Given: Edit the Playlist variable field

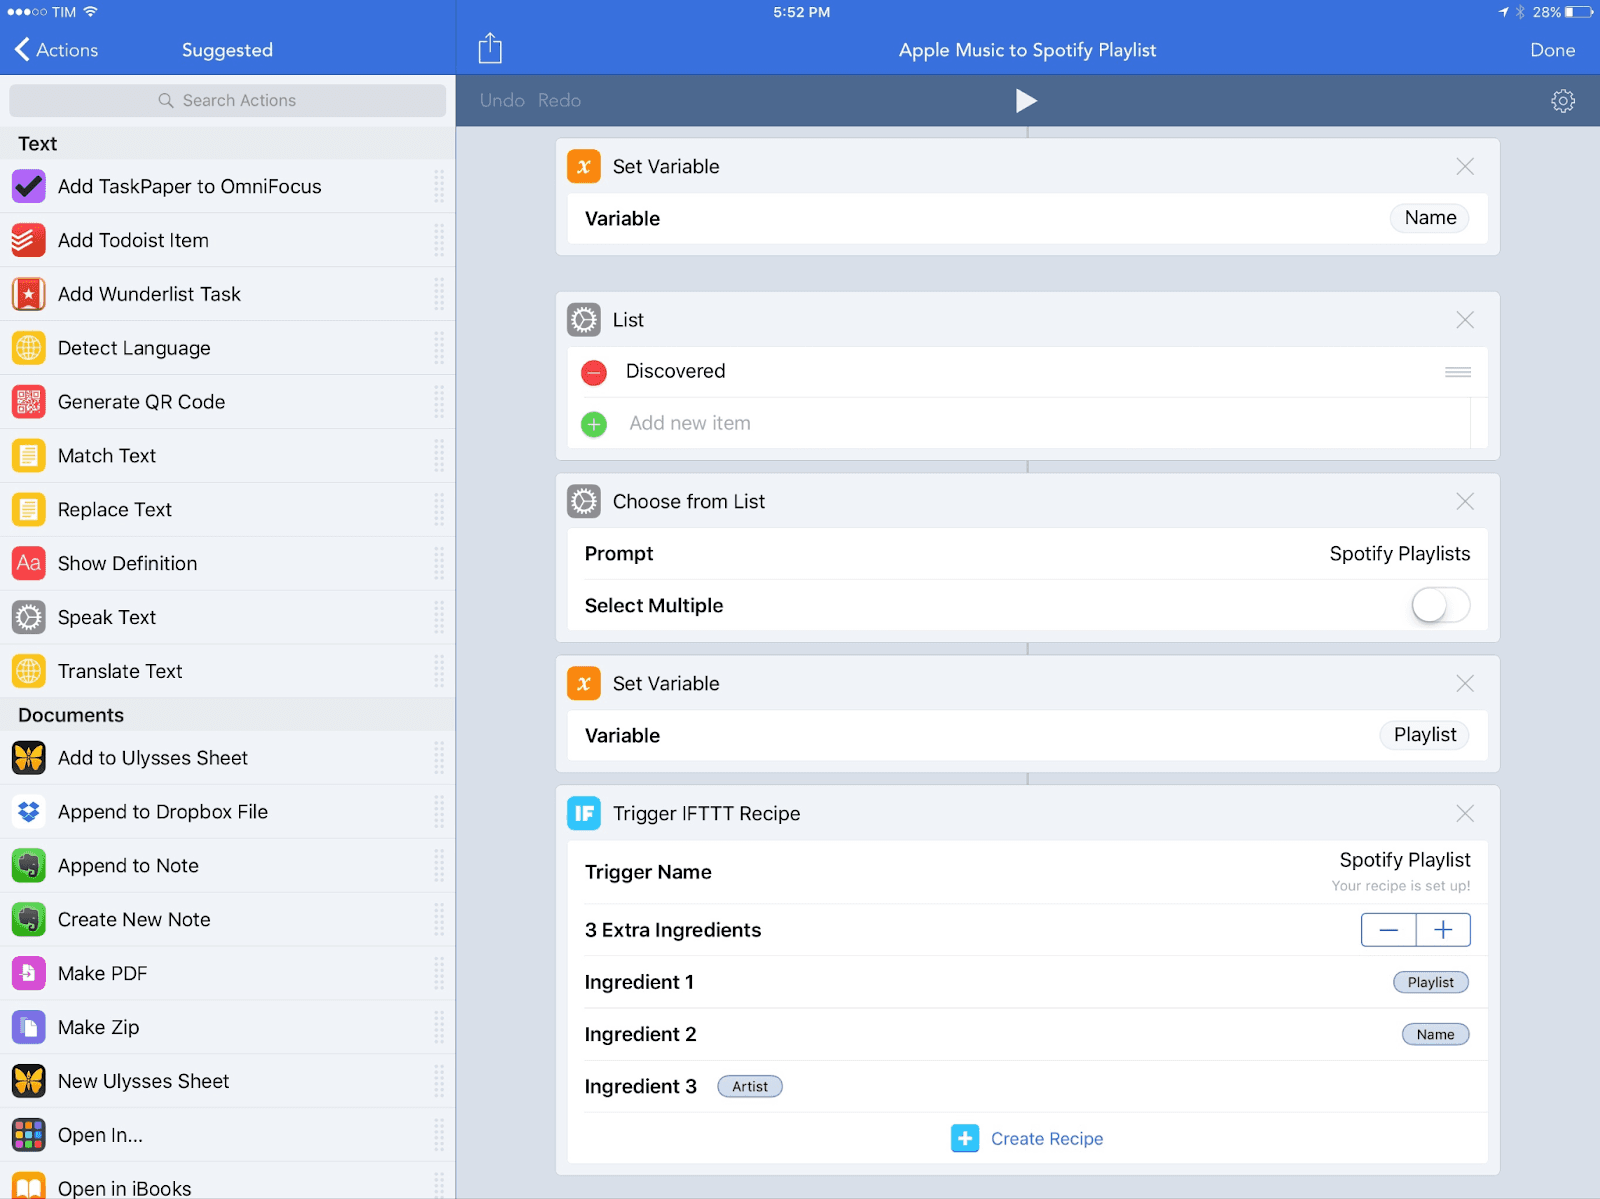Looking at the screenshot, I should (1425, 735).
